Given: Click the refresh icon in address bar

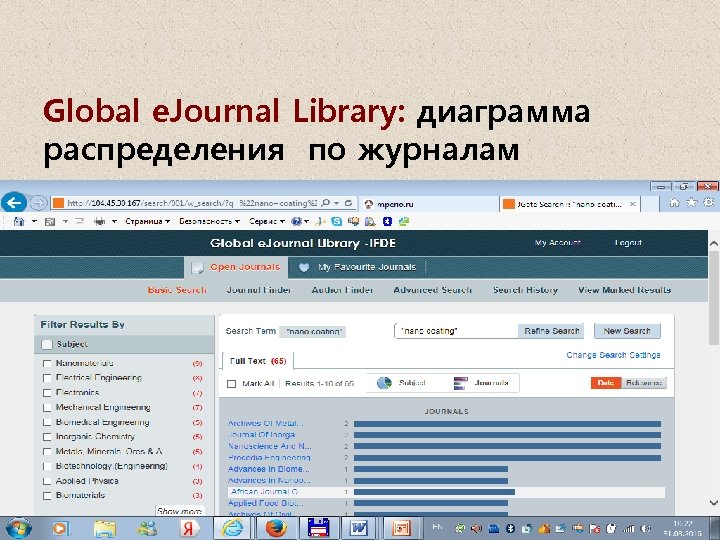Looking at the screenshot, I should click(x=349, y=203).
